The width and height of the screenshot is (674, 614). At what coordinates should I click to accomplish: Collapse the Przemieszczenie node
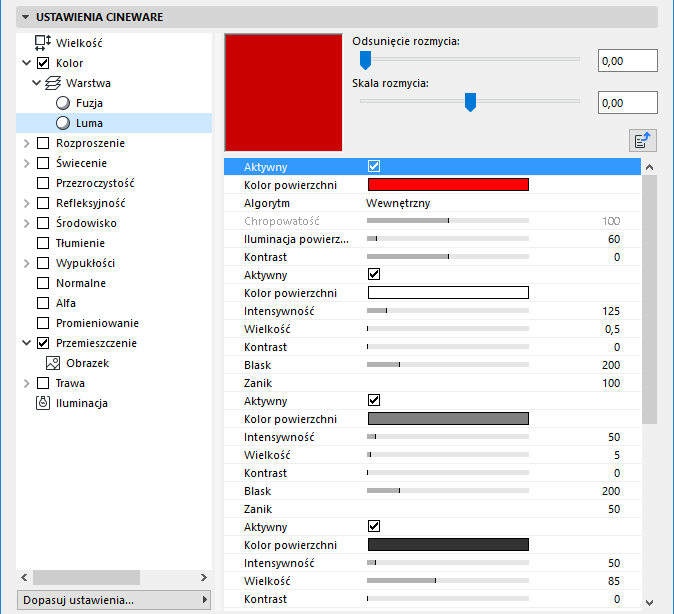click(27, 343)
